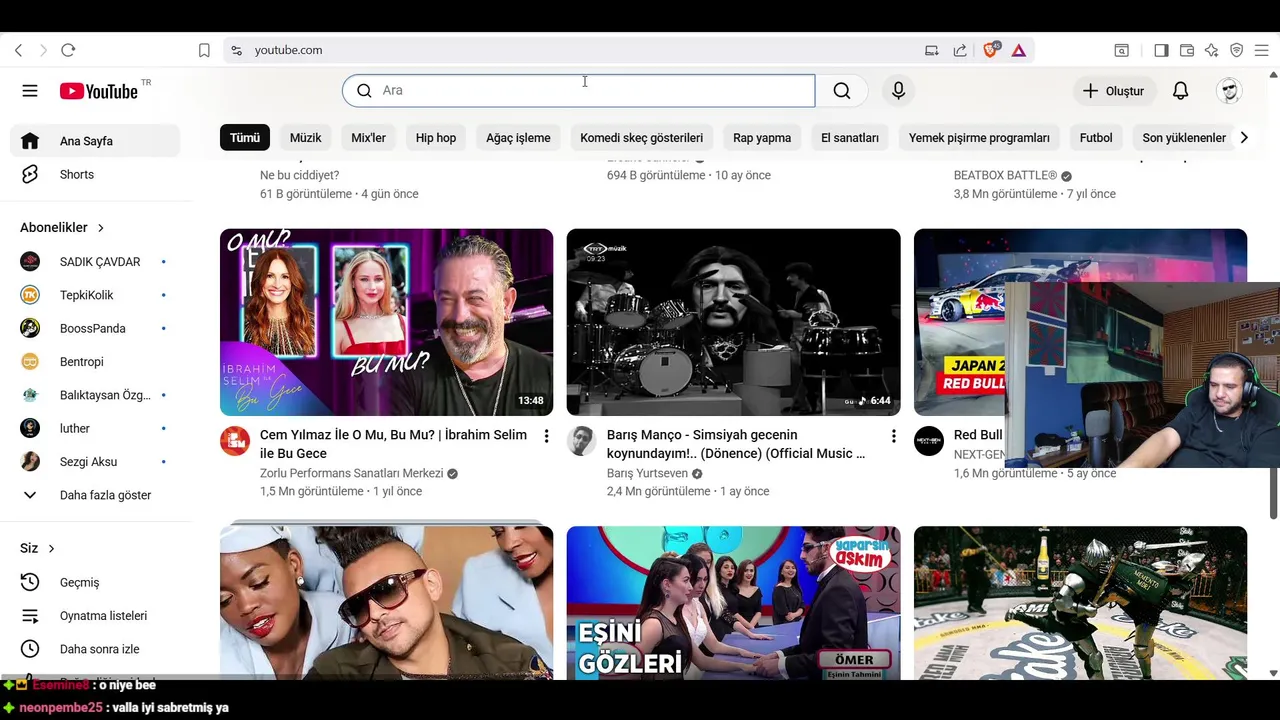The height and width of the screenshot is (720, 1280).
Task: Click the Oluştur create button
Action: coord(1113,91)
